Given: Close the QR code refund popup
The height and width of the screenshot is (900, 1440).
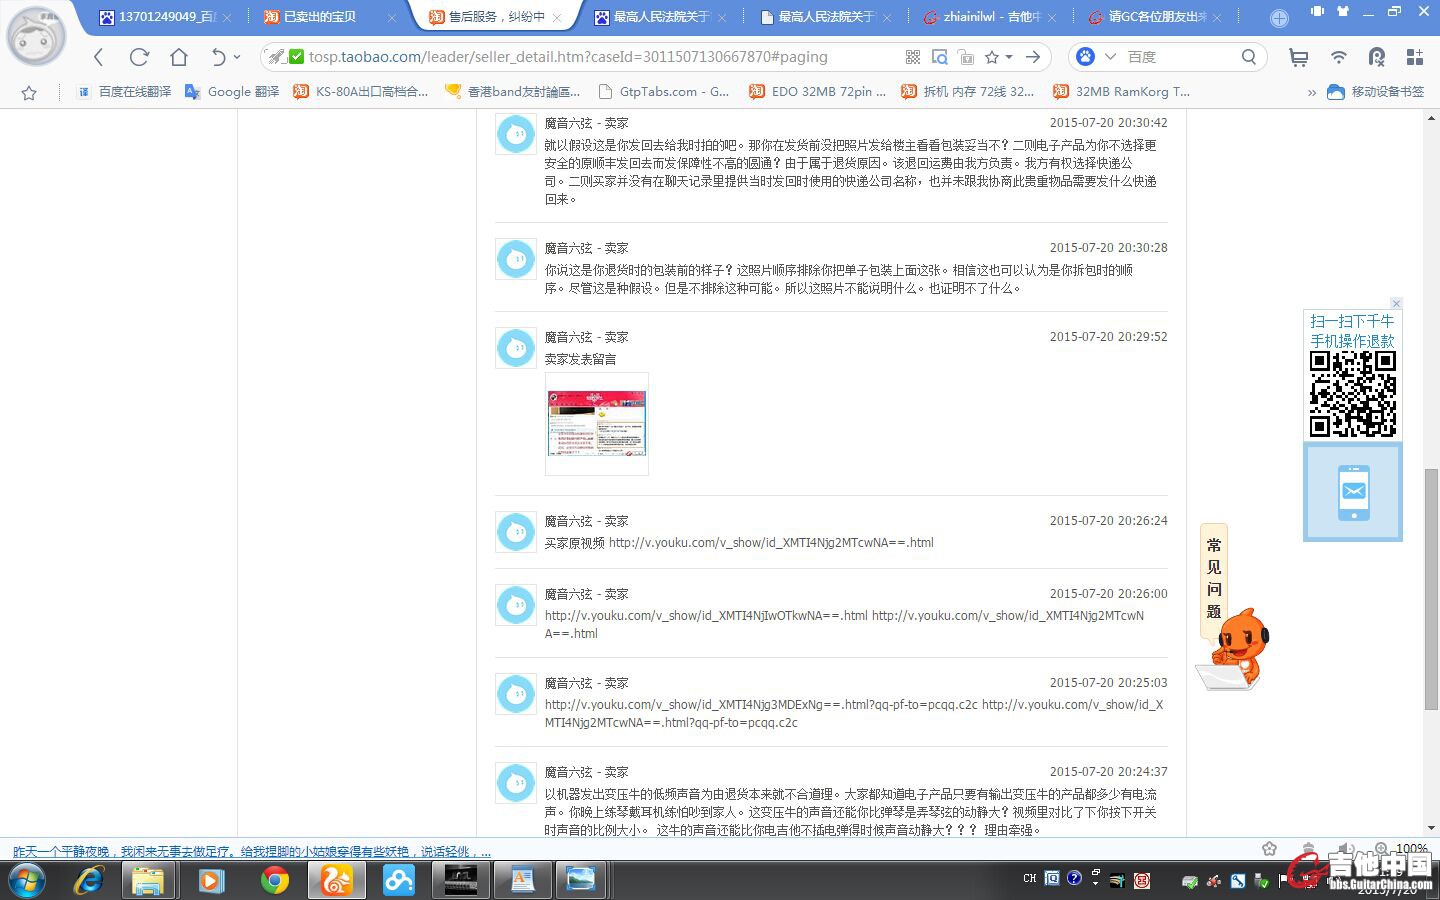Looking at the screenshot, I should [1396, 303].
